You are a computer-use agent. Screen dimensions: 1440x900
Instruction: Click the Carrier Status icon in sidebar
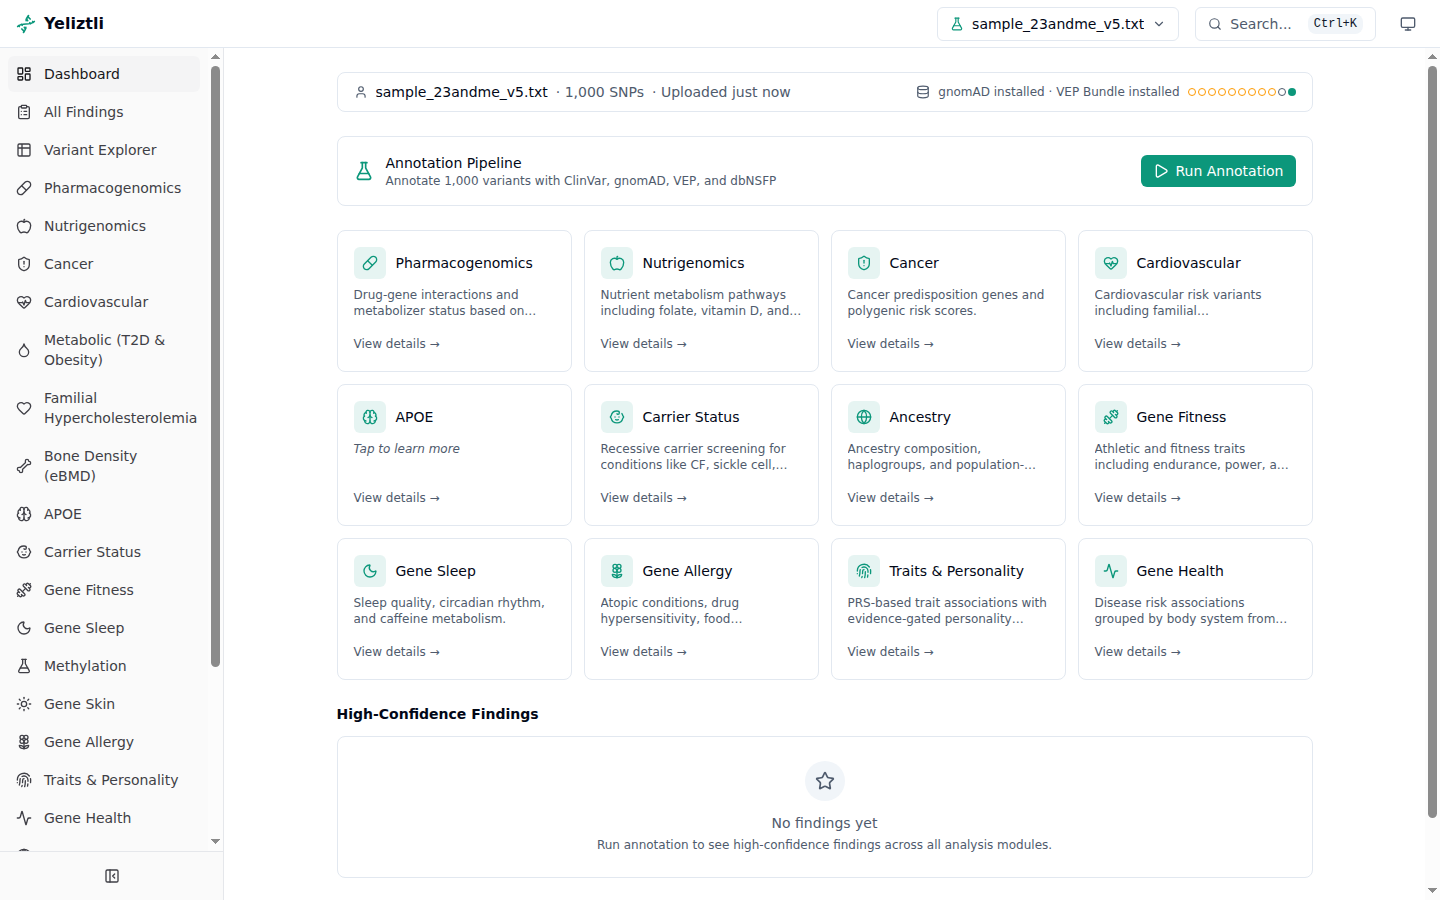pyautogui.click(x=24, y=552)
